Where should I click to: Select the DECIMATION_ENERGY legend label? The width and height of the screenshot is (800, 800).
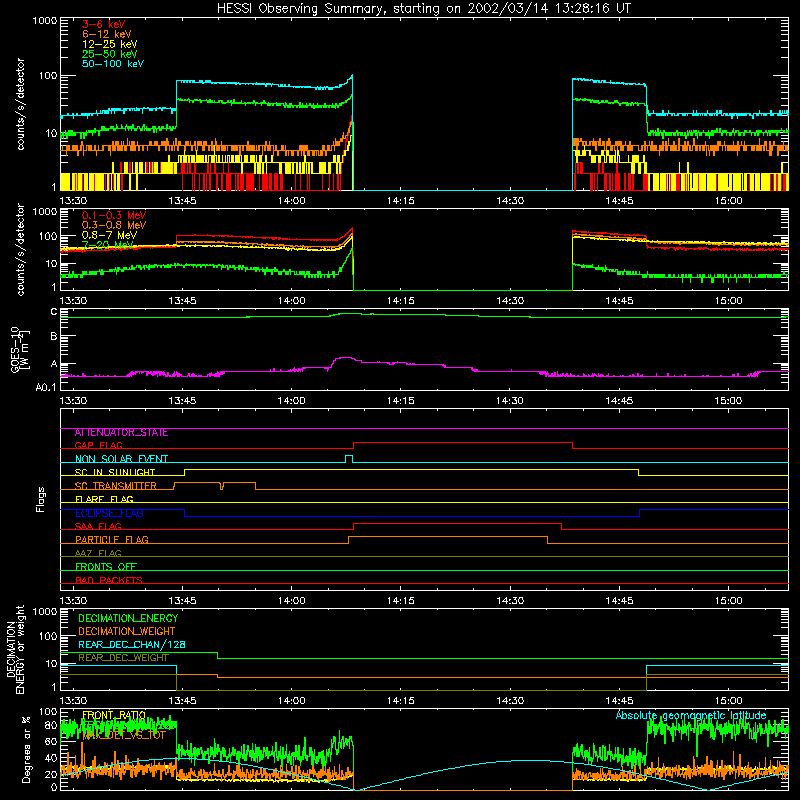pyautogui.click(x=128, y=618)
